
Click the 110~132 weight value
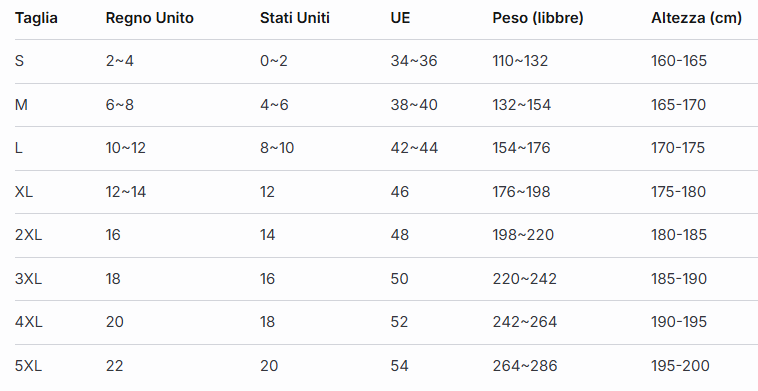[x=520, y=61]
